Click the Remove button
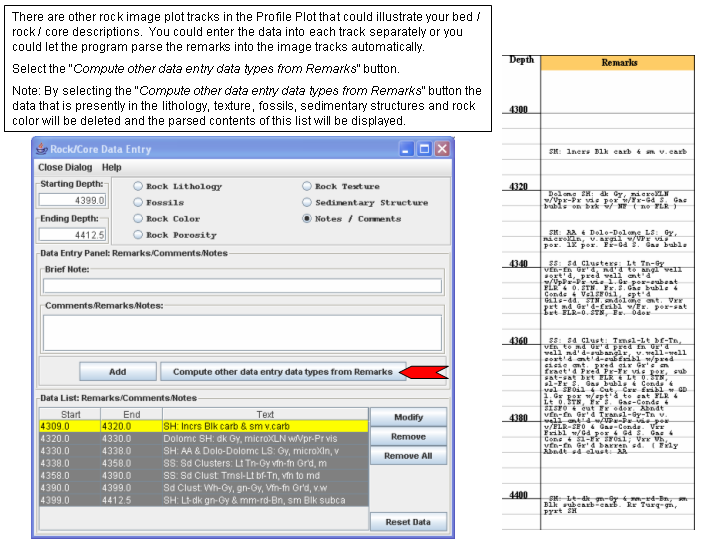Image resolution: width=703 pixels, height=541 pixels. 408,436
